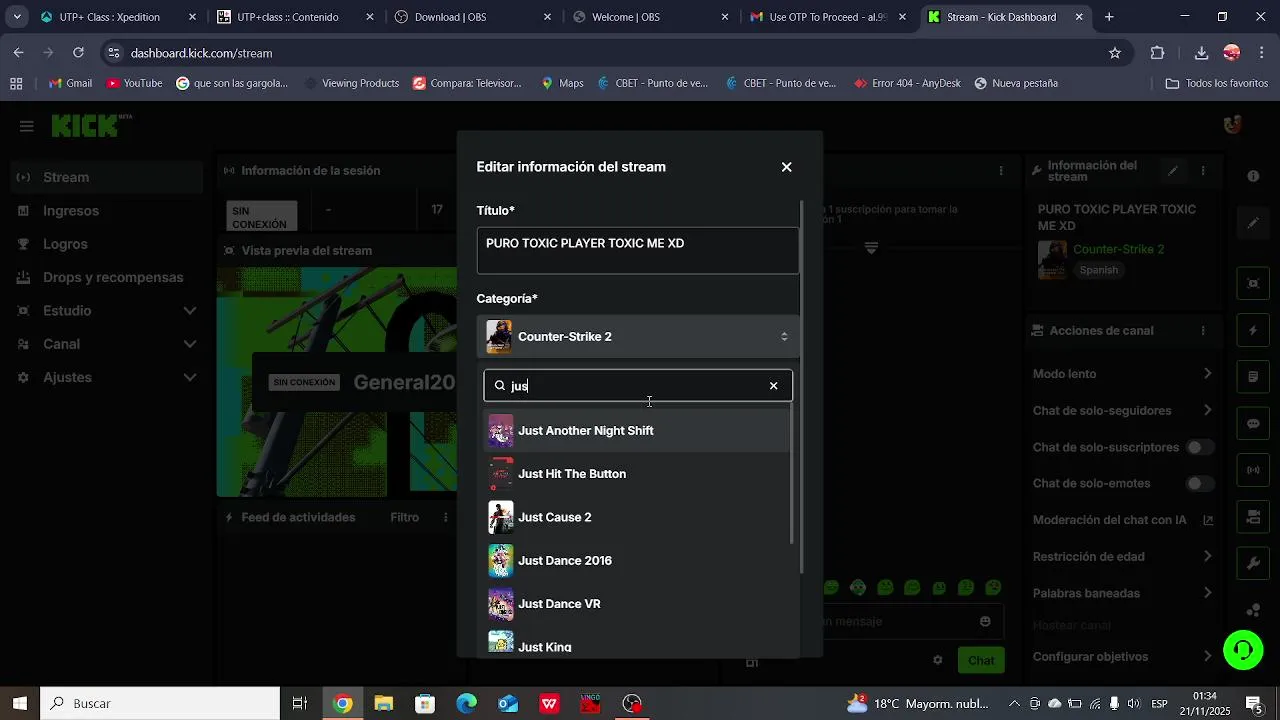Clear the category search field
Screen dimensions: 1280x720
pyautogui.click(x=773, y=386)
